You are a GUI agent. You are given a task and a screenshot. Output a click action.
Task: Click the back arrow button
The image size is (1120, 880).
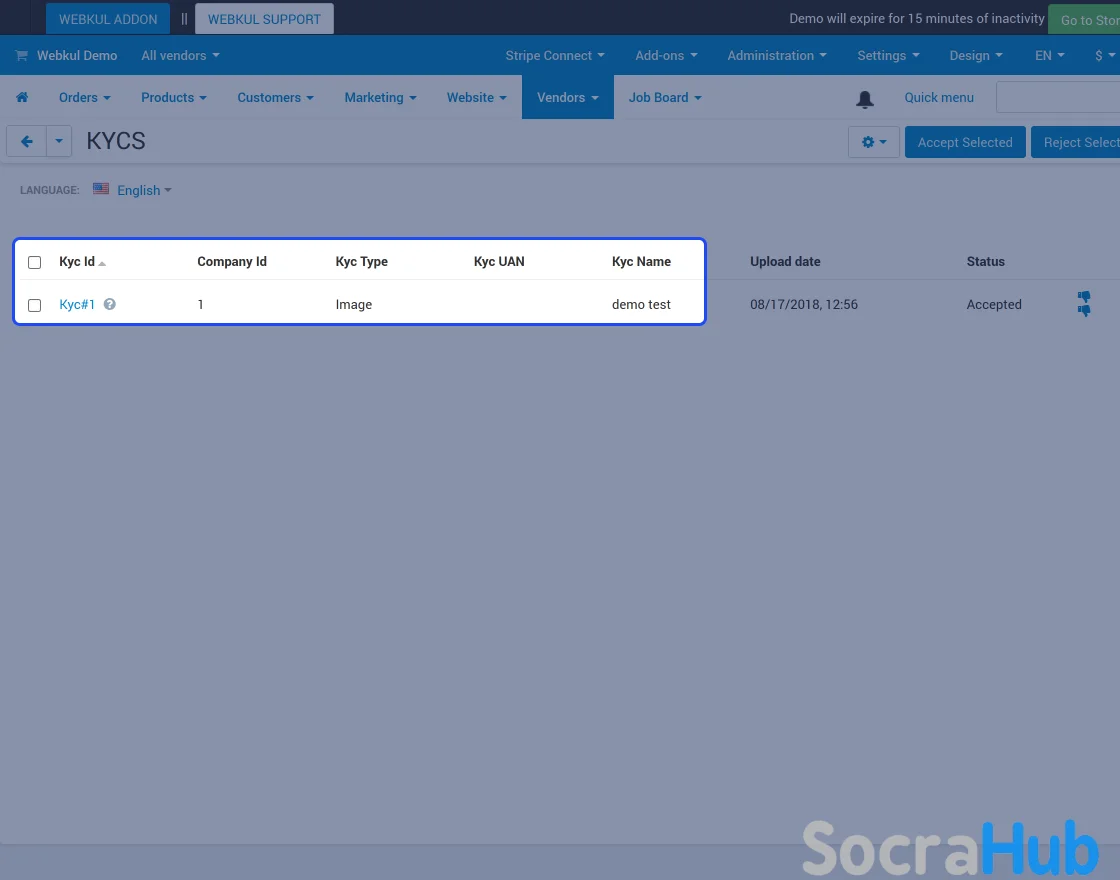27,142
